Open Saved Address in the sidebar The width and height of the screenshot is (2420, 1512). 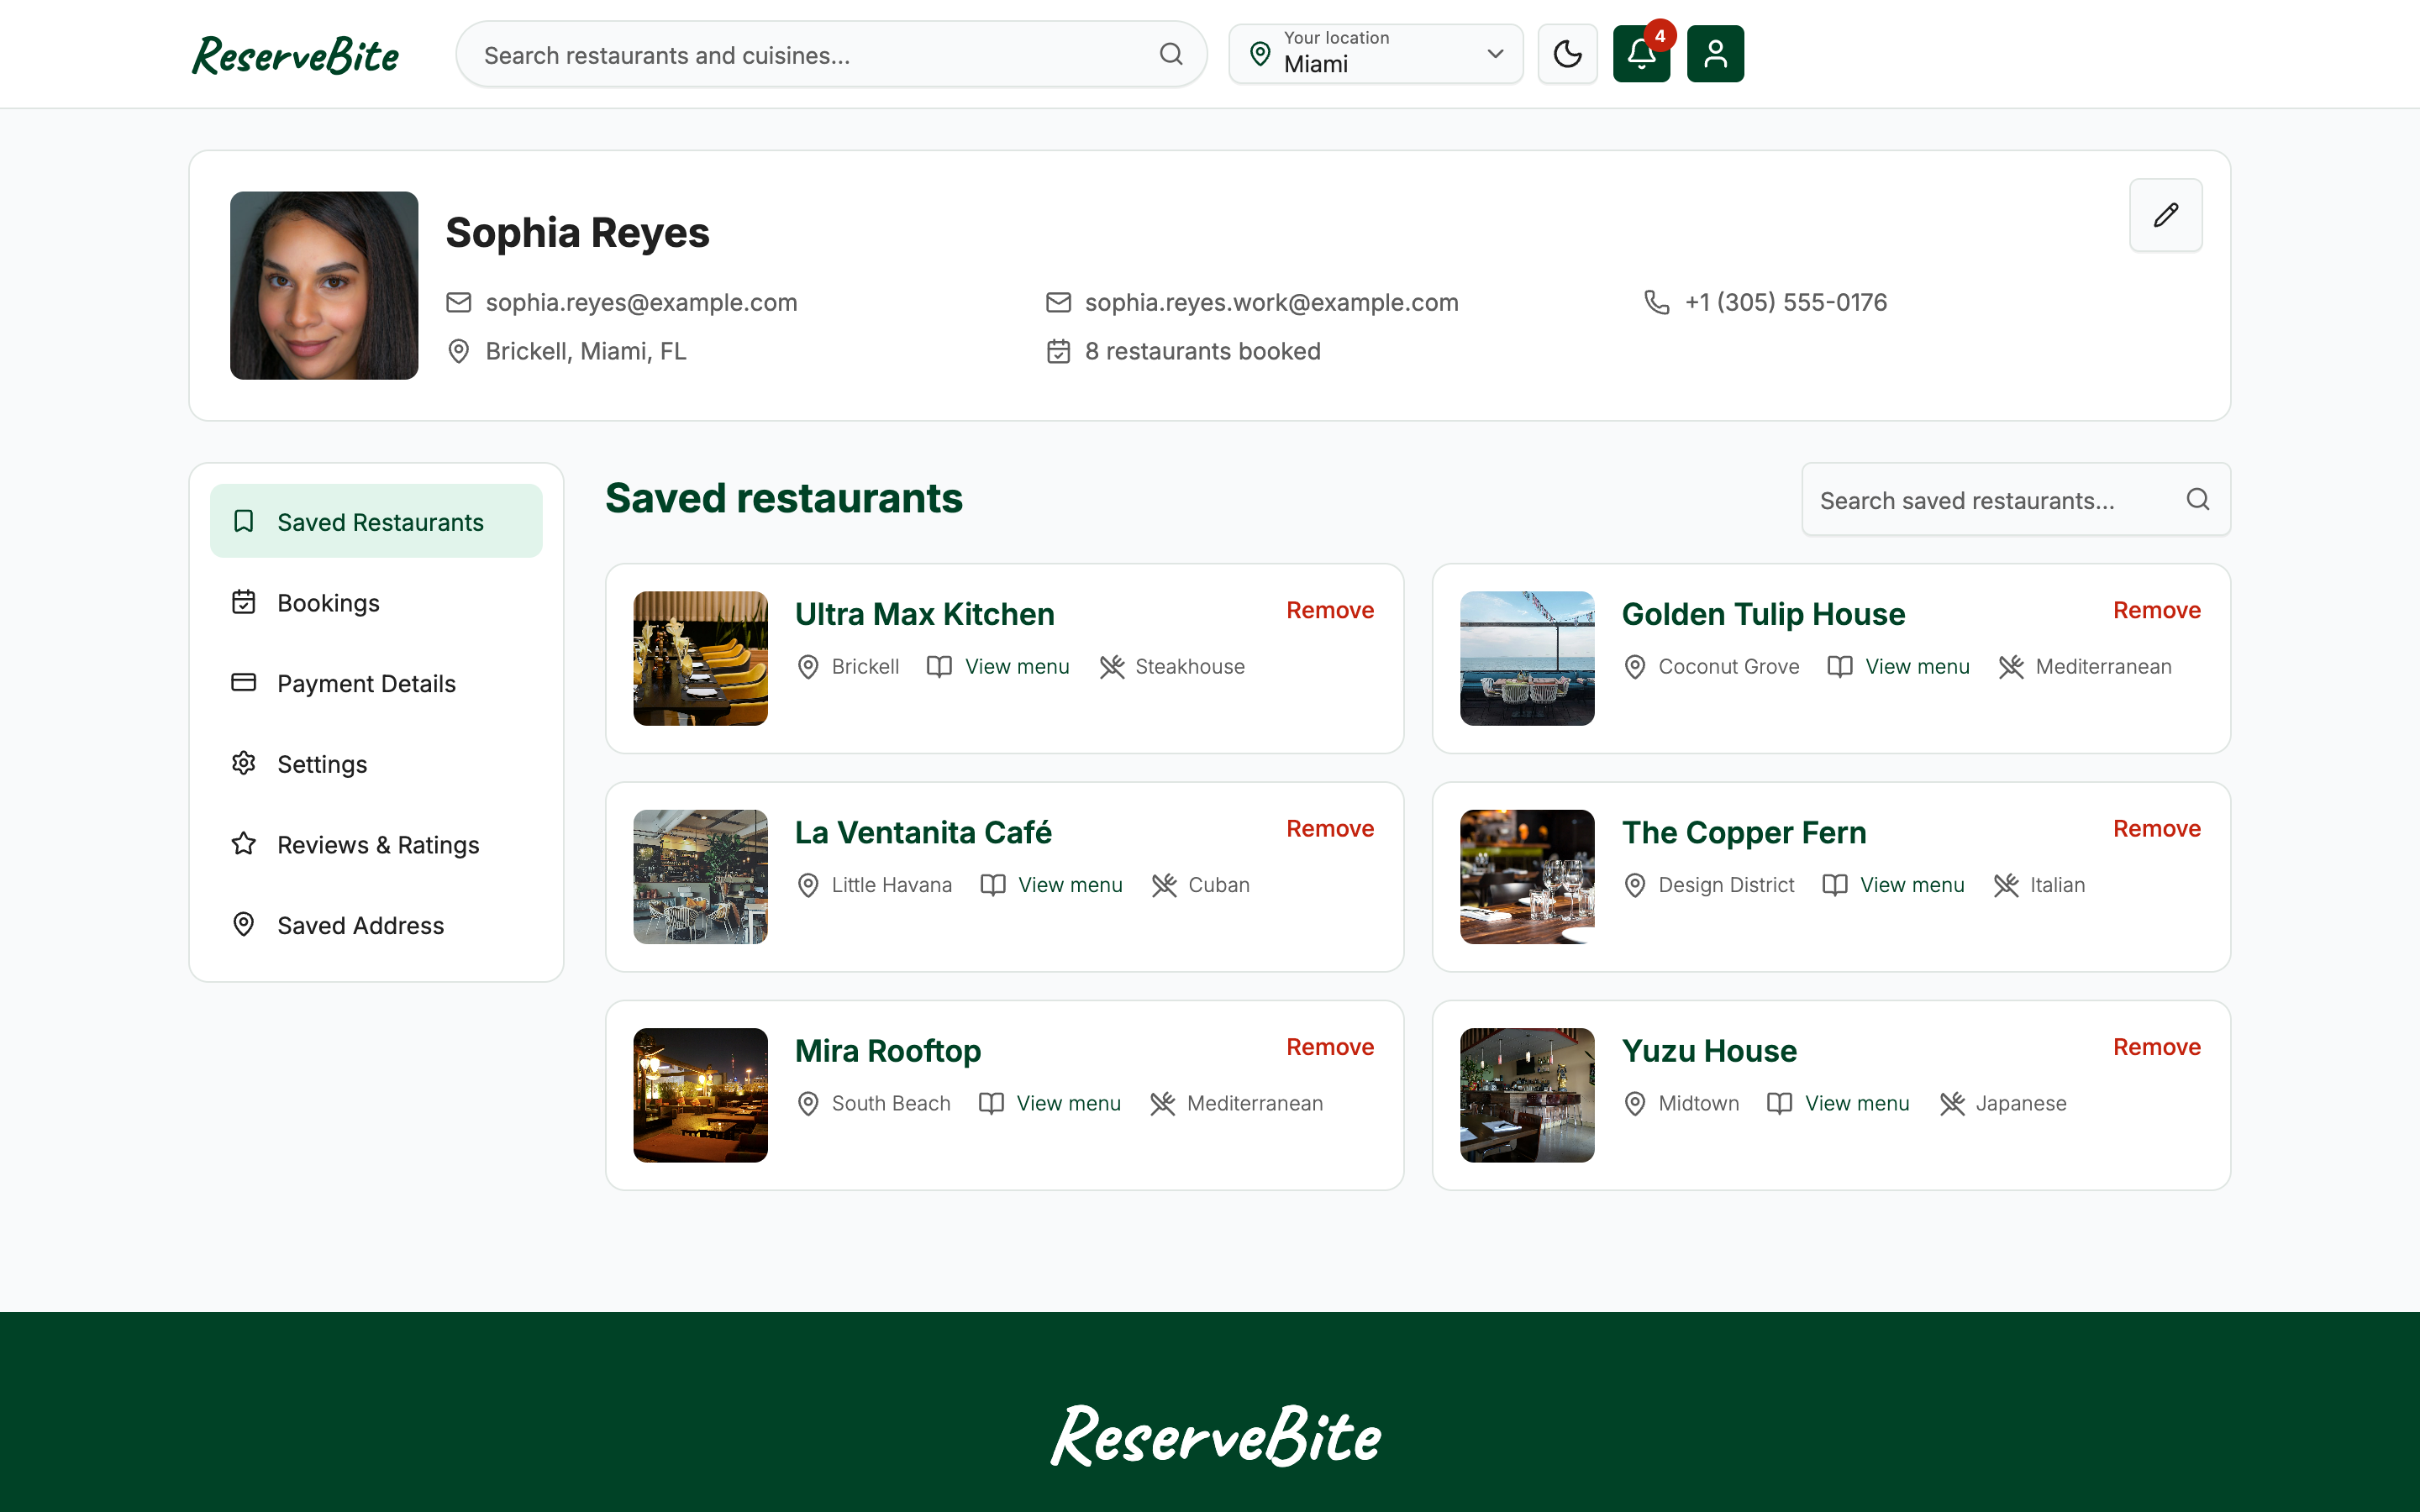coord(376,925)
